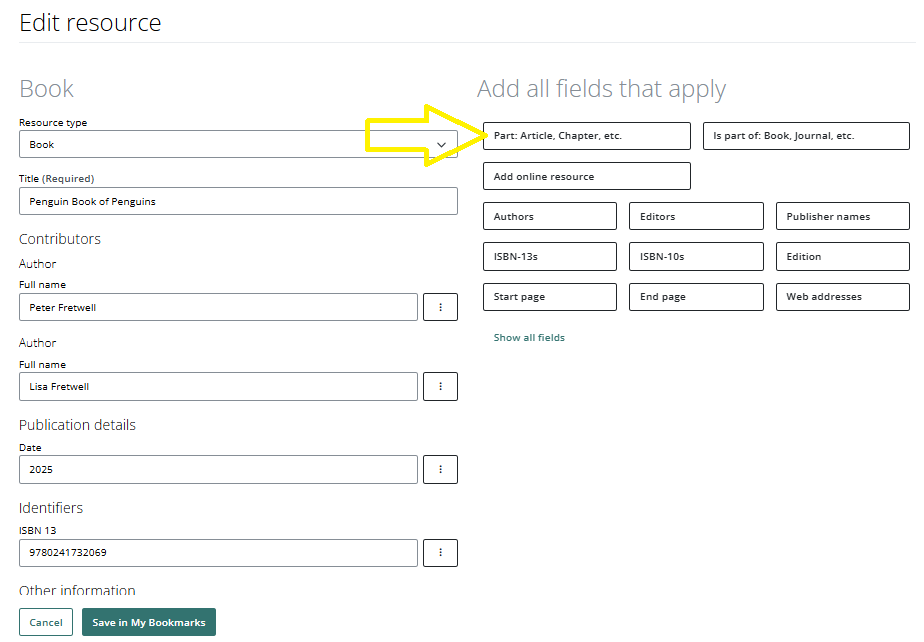The width and height of the screenshot is (924, 642).
Task: Add an End page field
Action: click(696, 296)
